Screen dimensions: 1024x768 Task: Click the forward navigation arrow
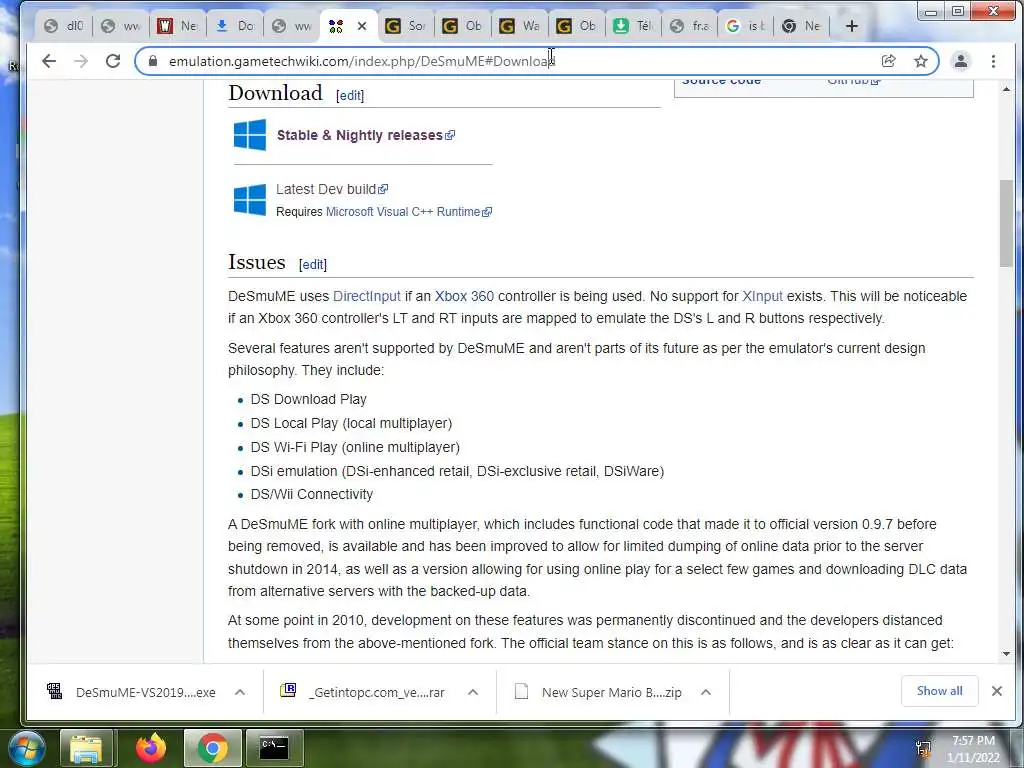click(81, 61)
